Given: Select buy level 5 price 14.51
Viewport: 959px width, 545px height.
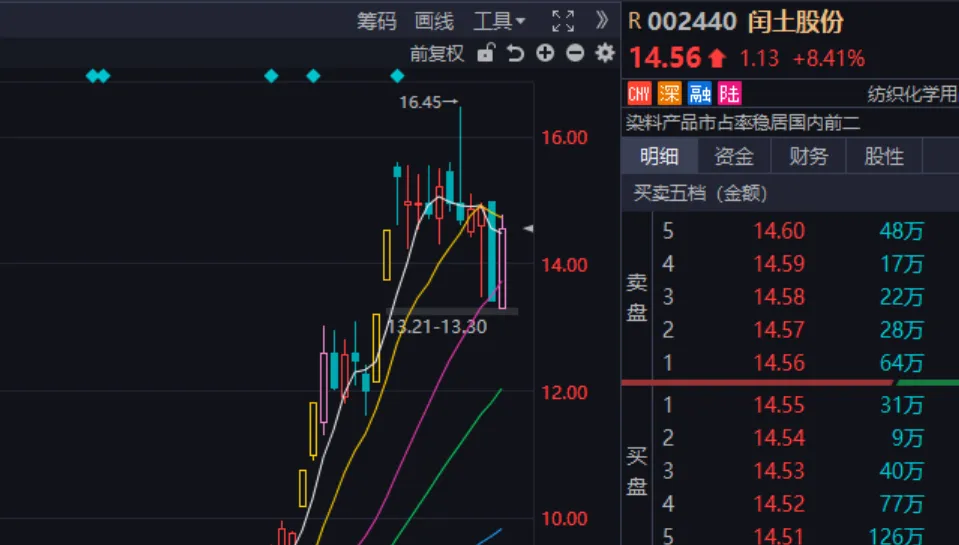Looking at the screenshot, I should (779, 536).
